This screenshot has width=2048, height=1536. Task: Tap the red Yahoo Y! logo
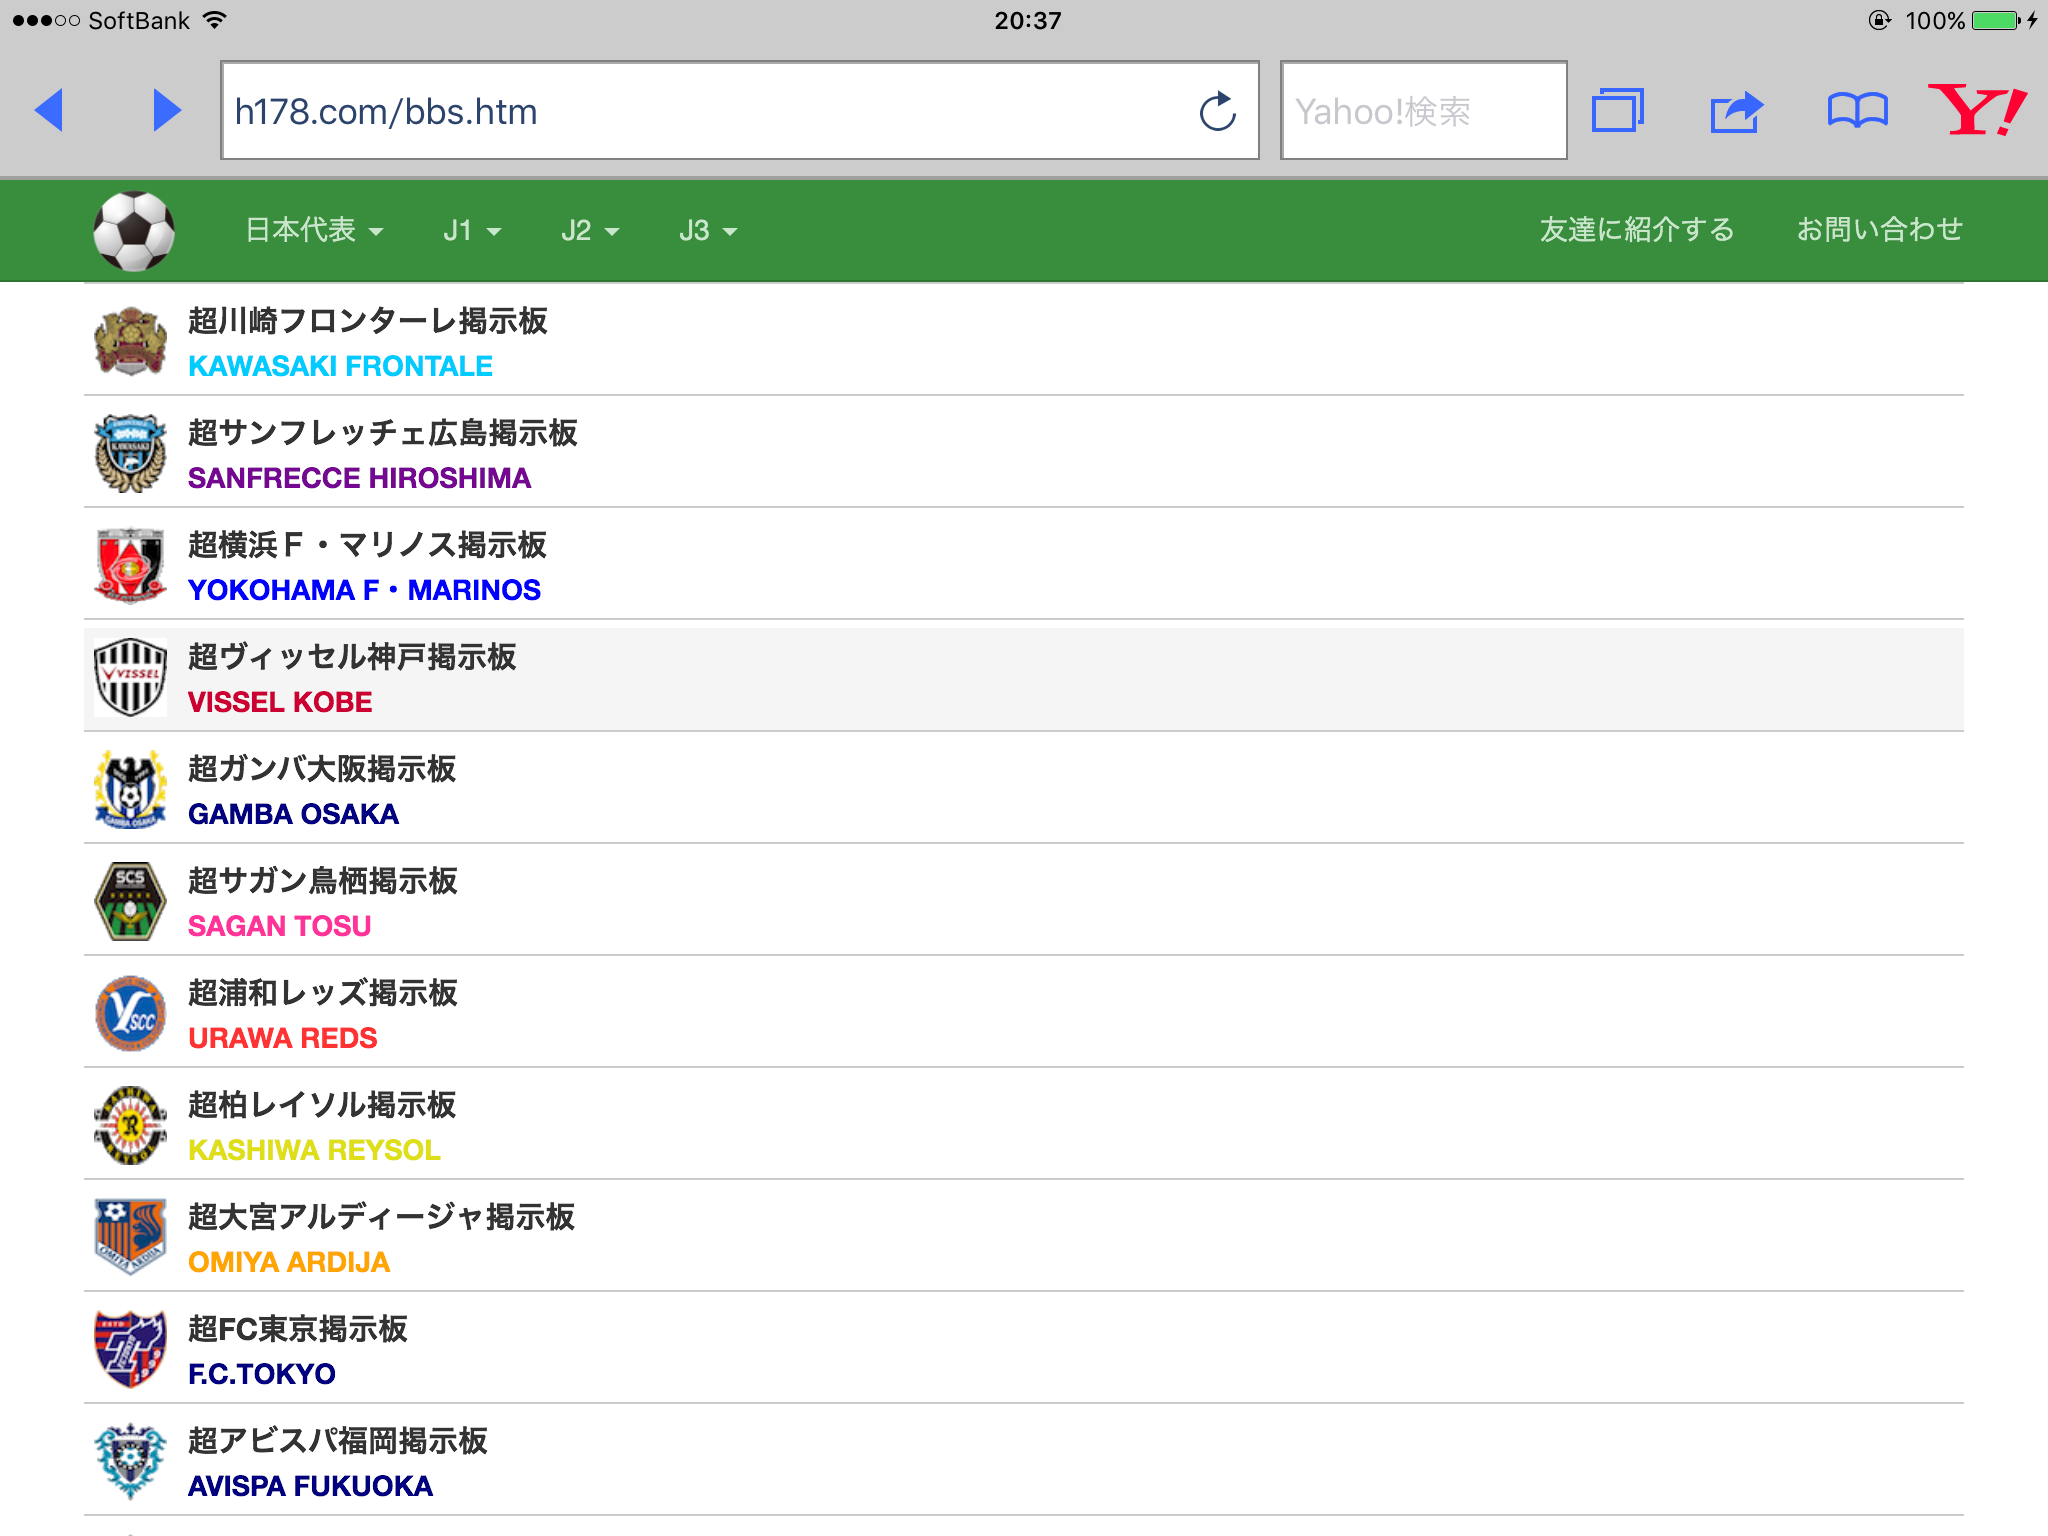pyautogui.click(x=1976, y=110)
